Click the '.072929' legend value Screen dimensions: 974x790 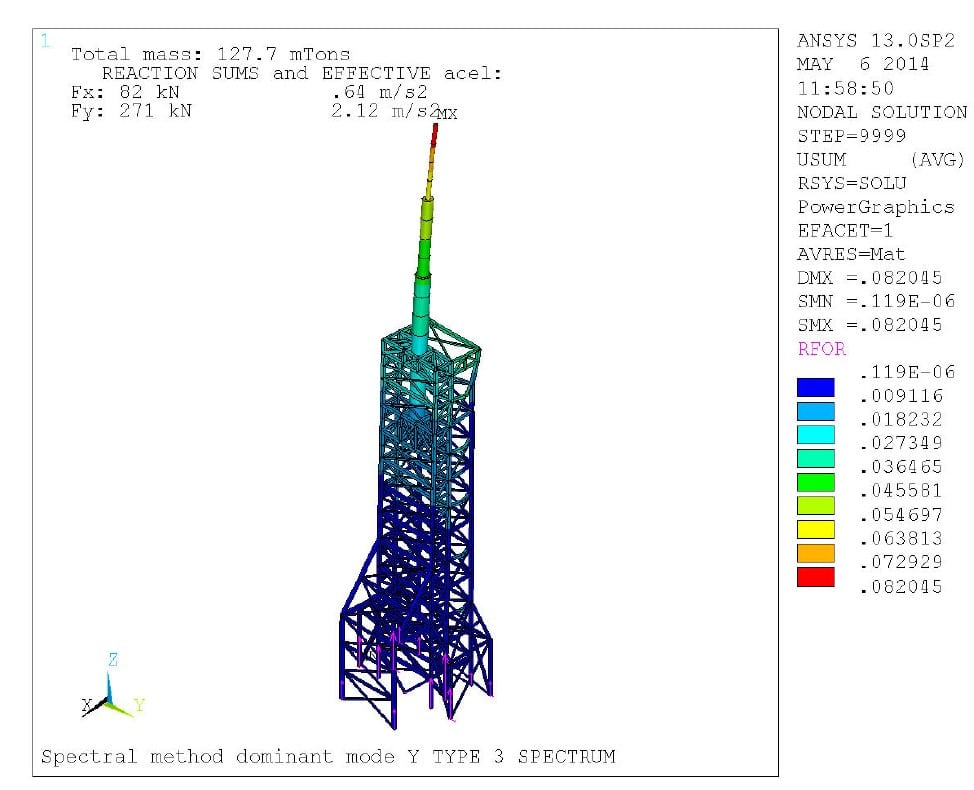coord(901,562)
